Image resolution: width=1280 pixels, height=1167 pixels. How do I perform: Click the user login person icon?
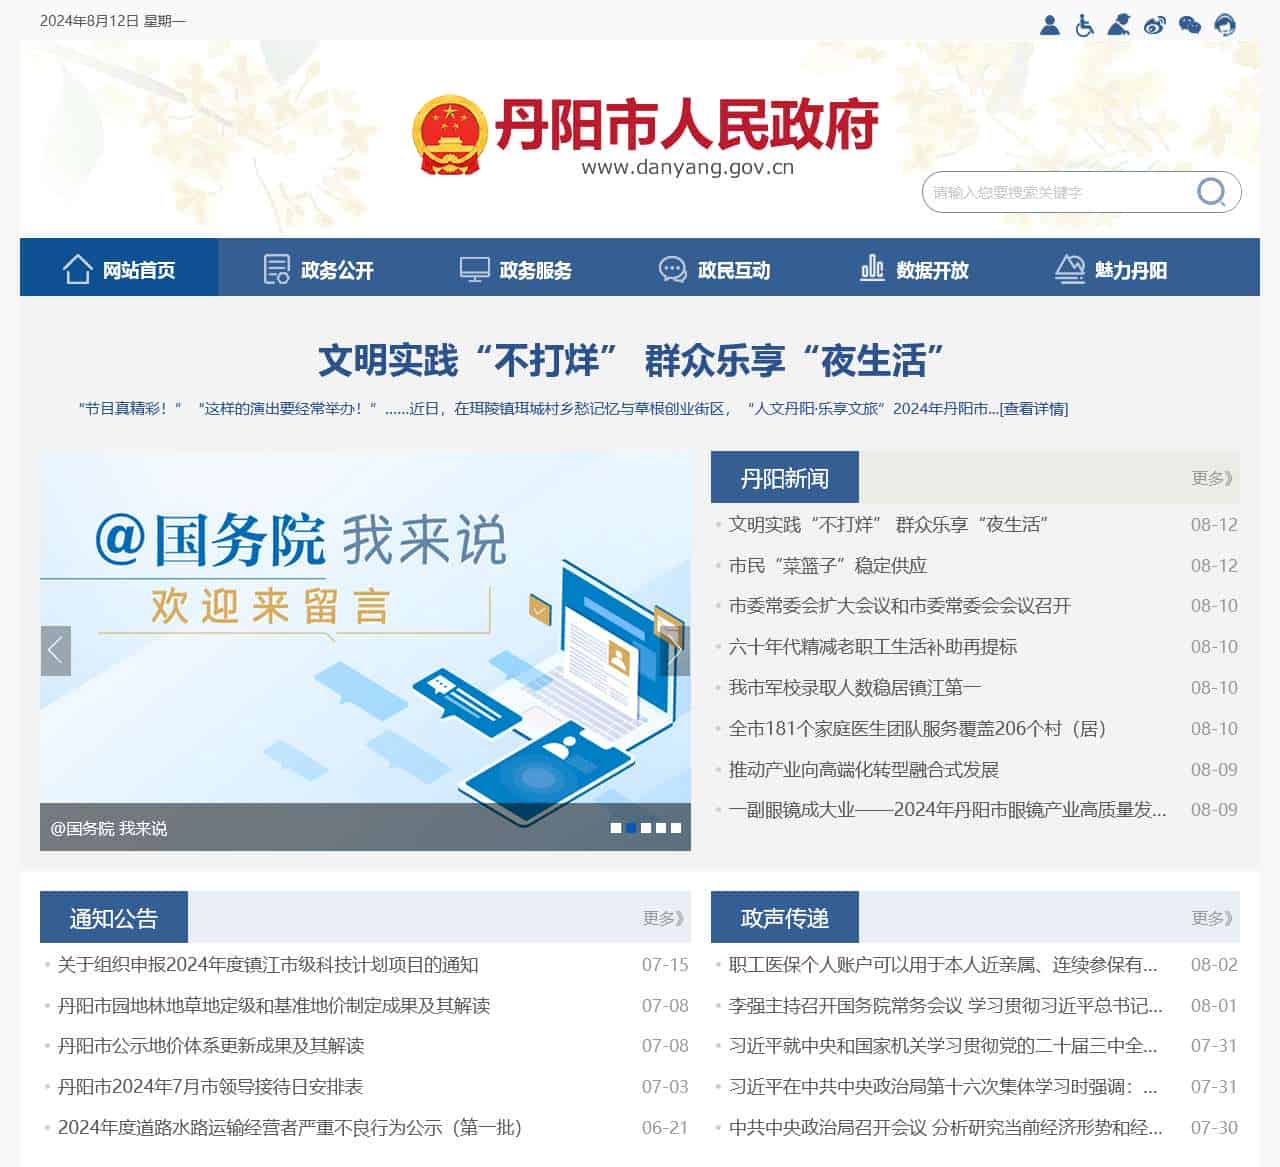click(x=1049, y=25)
